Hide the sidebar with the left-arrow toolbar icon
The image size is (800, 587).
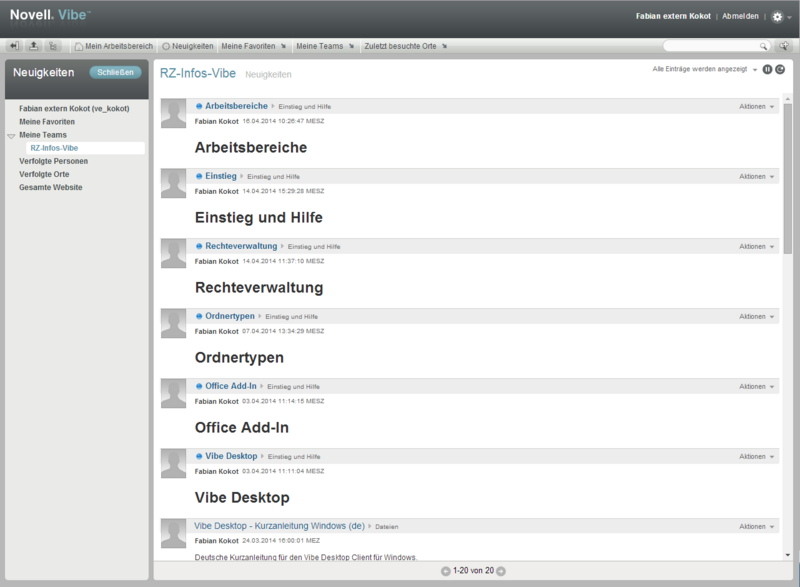(x=14, y=46)
